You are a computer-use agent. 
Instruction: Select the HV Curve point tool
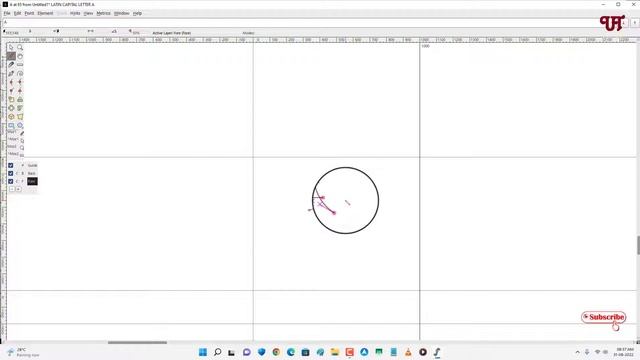point(20,82)
